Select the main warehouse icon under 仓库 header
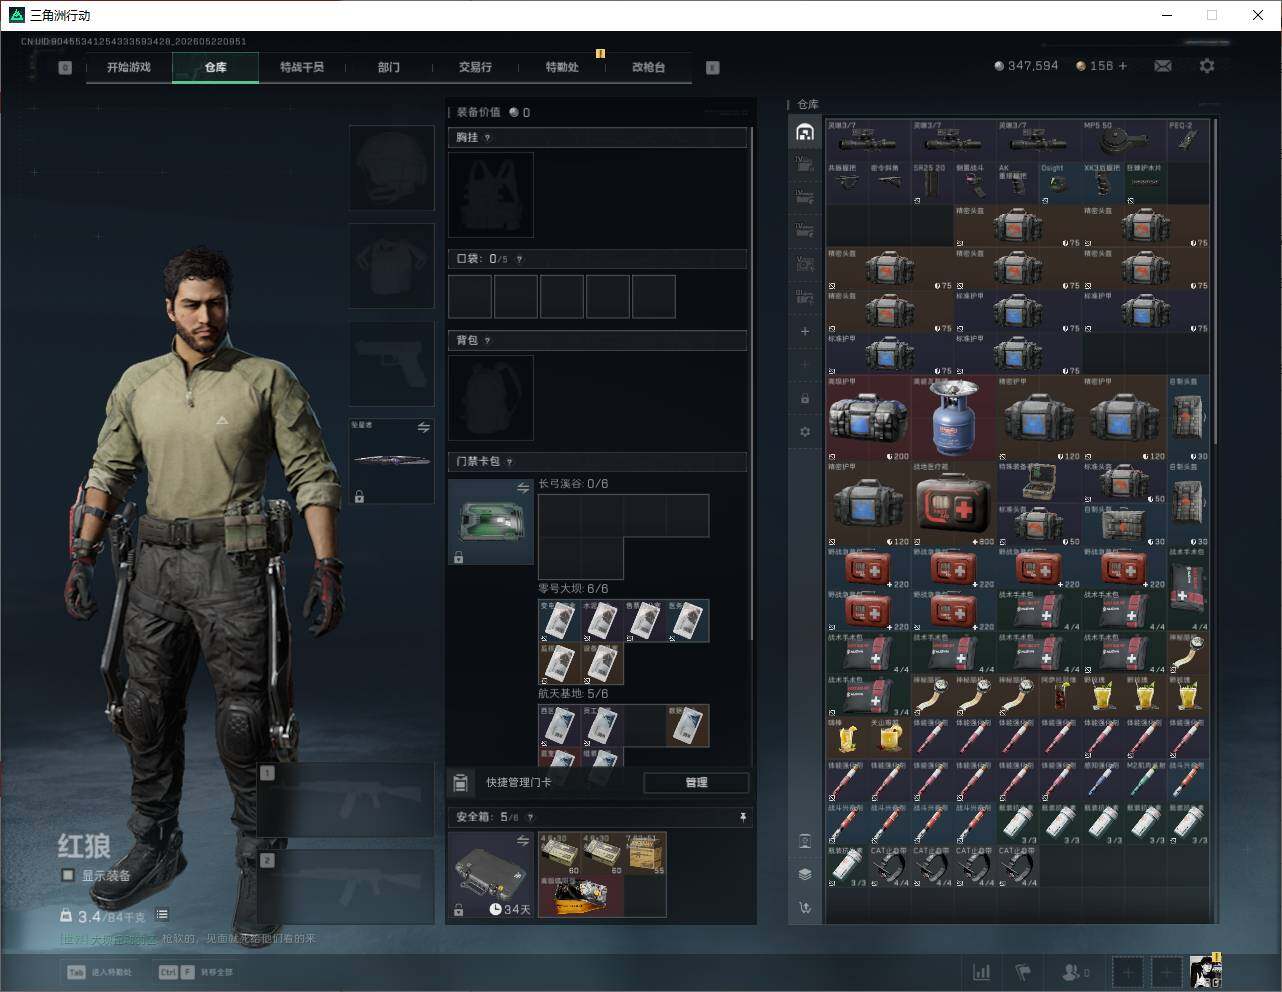The width and height of the screenshot is (1282, 992). [805, 132]
